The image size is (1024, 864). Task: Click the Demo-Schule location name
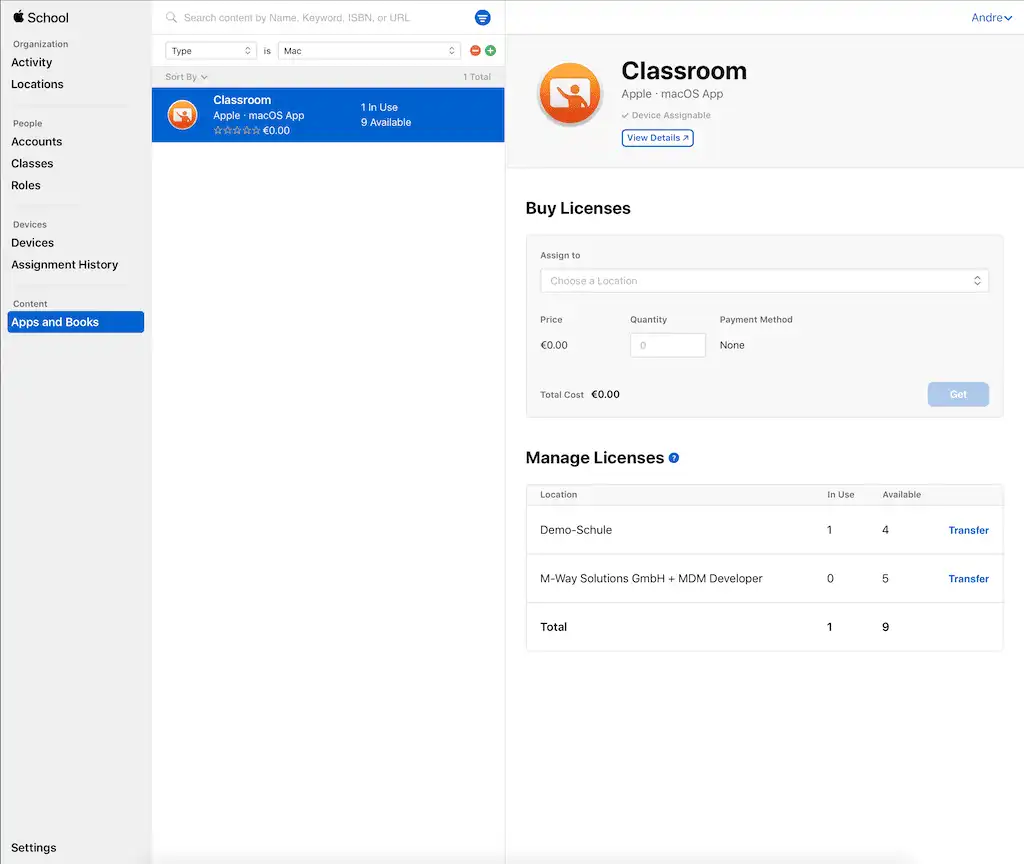click(576, 530)
